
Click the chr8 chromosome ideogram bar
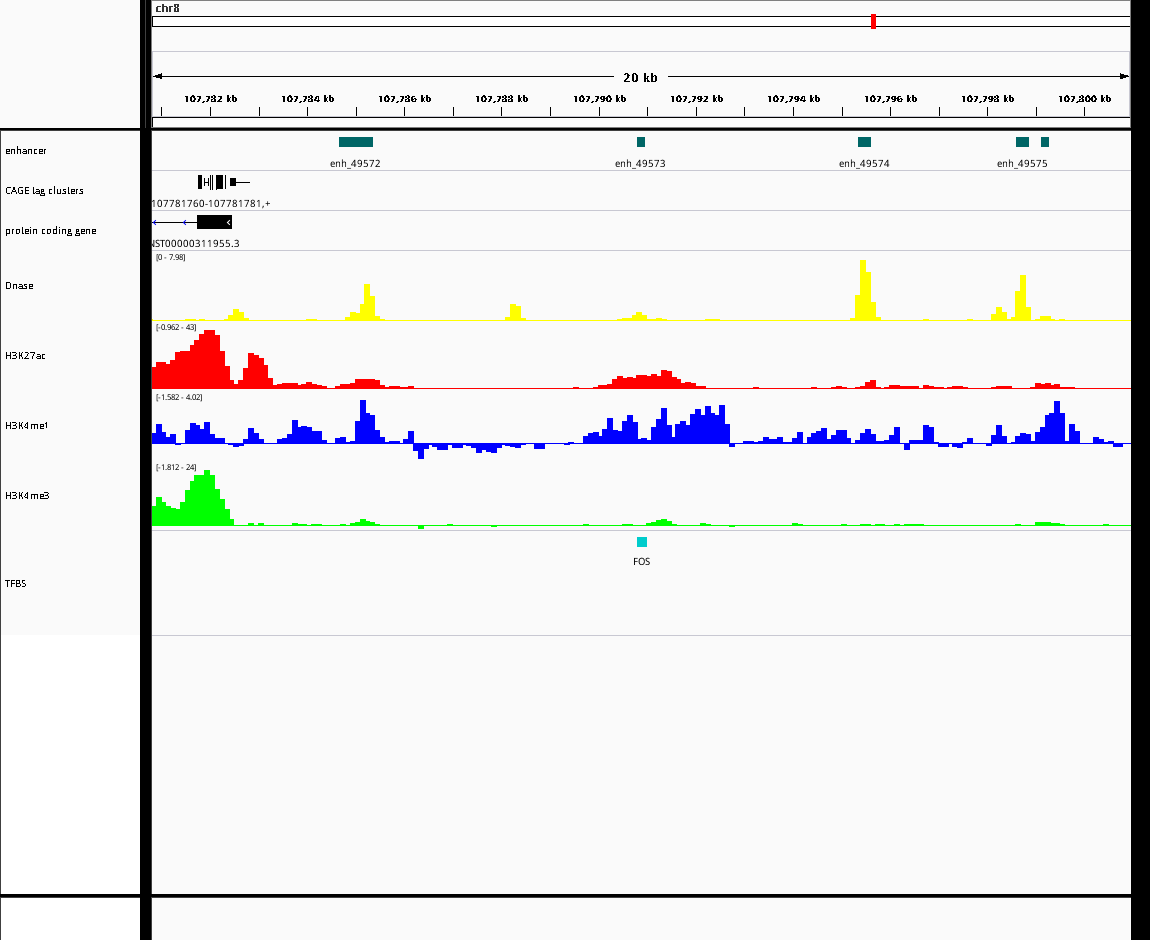click(x=641, y=22)
